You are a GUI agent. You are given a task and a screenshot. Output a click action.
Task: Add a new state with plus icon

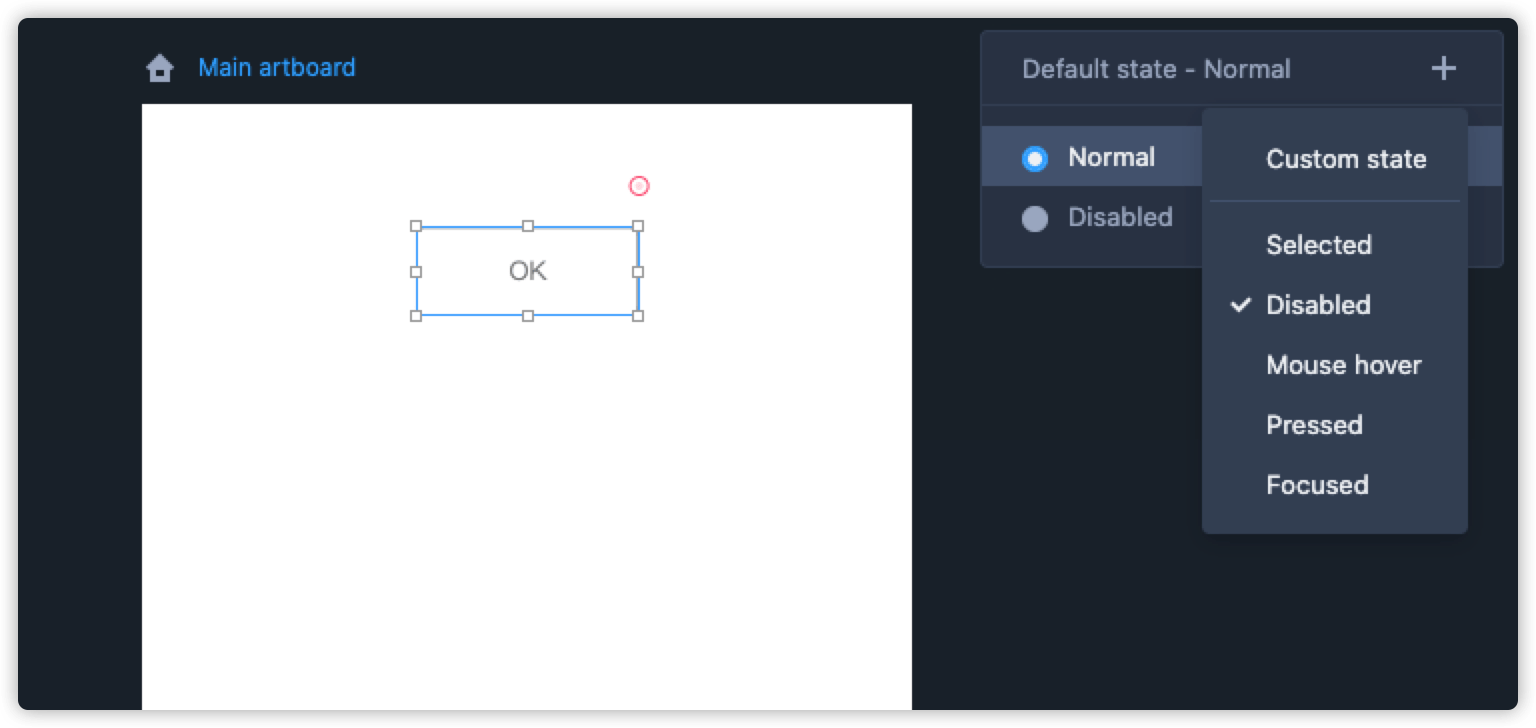1443,68
